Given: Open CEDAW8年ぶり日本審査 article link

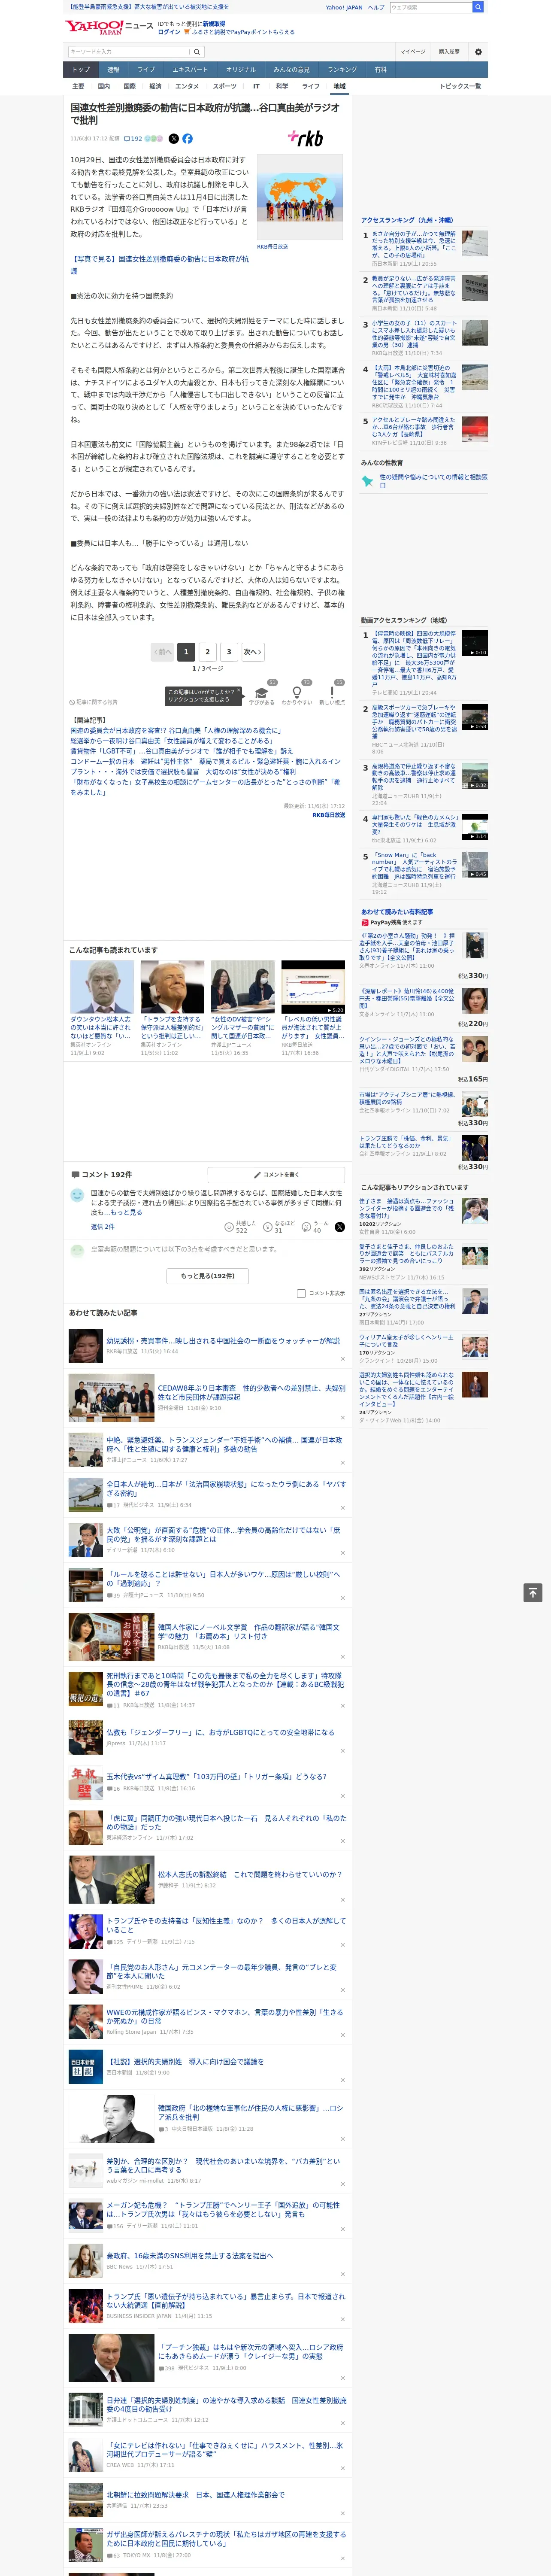Looking at the screenshot, I should coord(251,1393).
